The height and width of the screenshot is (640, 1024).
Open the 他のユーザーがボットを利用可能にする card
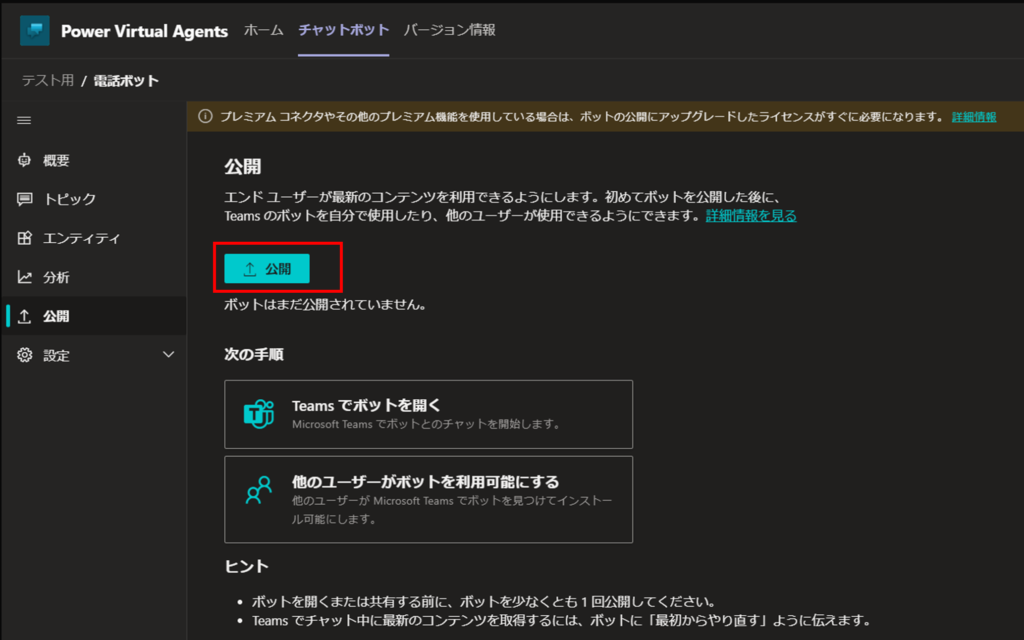(x=428, y=500)
